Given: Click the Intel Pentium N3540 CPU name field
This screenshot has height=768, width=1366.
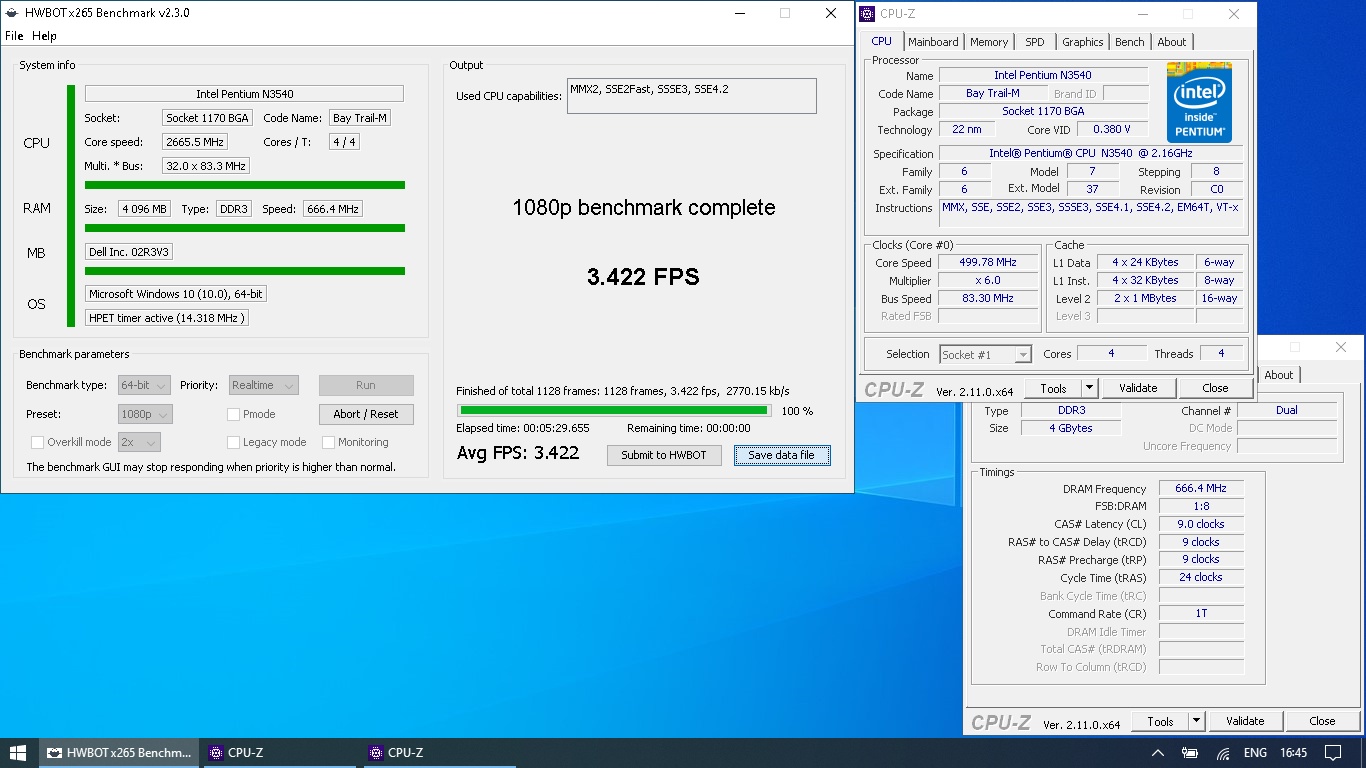Looking at the screenshot, I should pyautogui.click(x=244, y=94).
